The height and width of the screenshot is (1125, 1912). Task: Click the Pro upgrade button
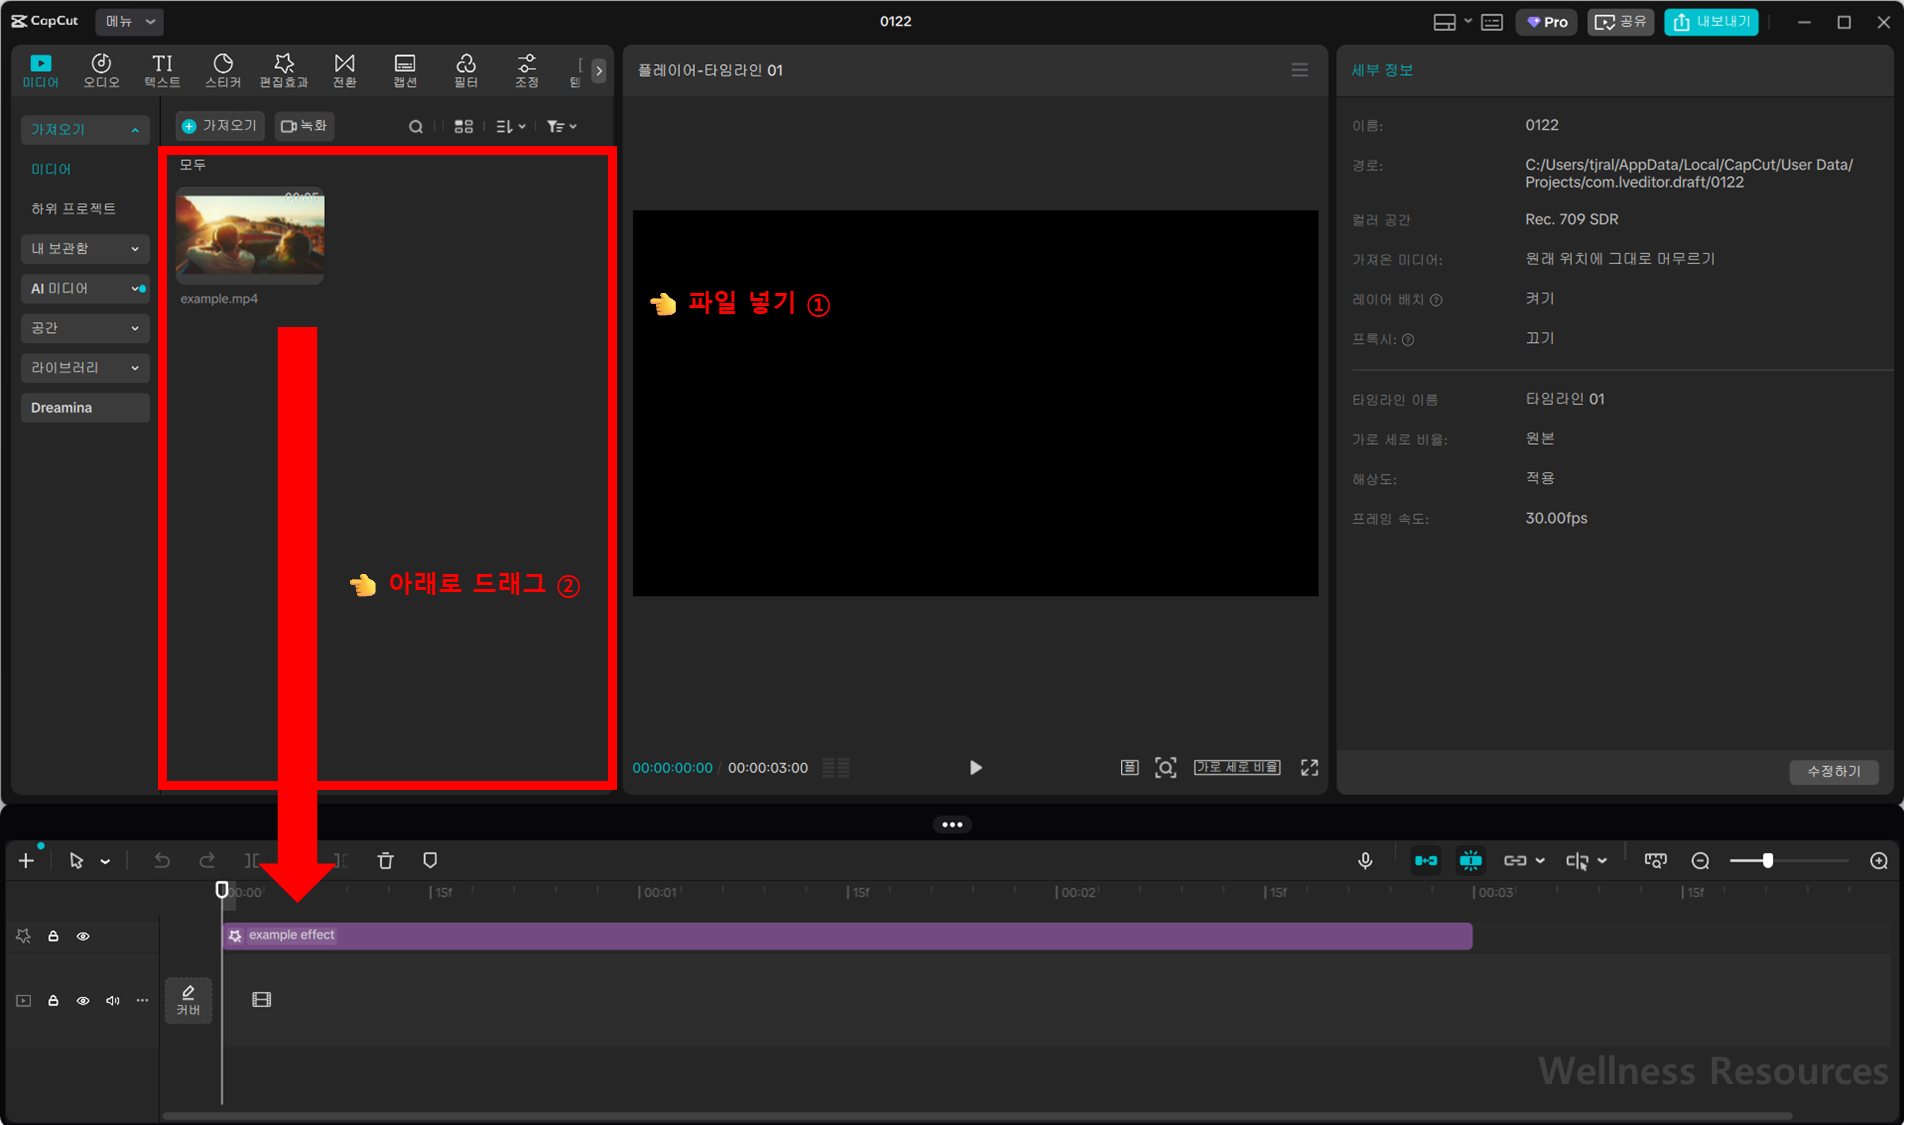click(x=1546, y=22)
